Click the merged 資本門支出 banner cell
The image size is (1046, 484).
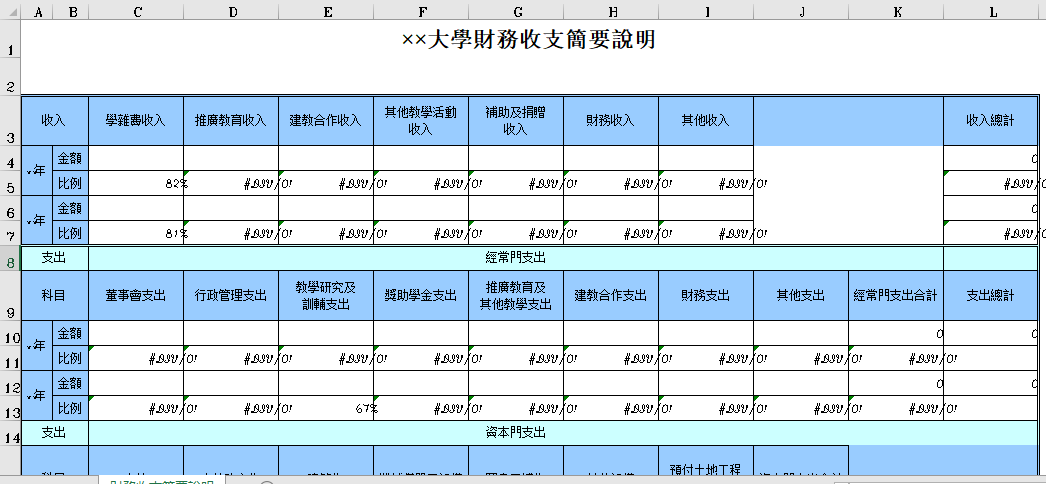click(515, 433)
